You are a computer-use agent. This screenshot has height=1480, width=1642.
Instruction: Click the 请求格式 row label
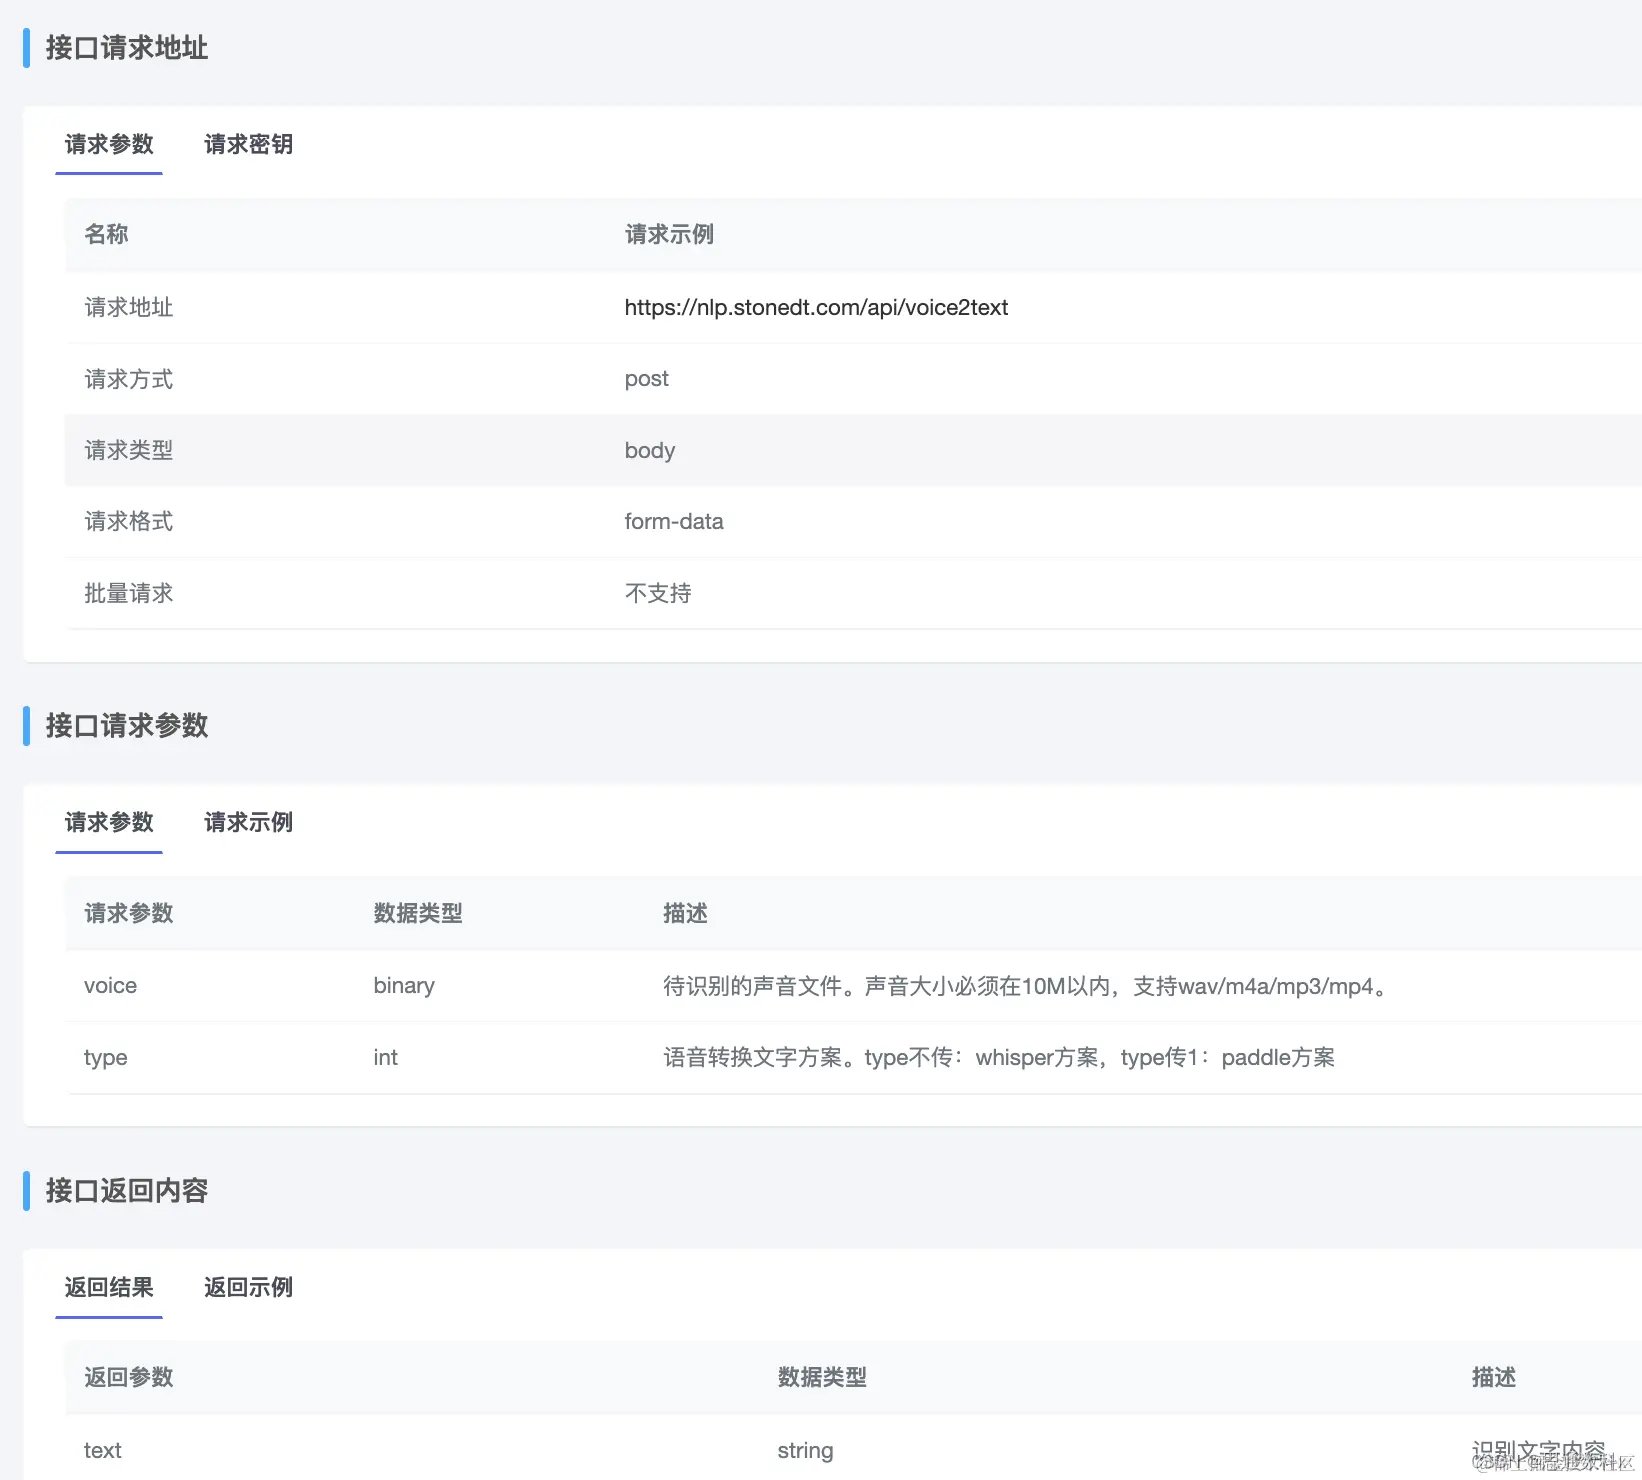coord(129,521)
